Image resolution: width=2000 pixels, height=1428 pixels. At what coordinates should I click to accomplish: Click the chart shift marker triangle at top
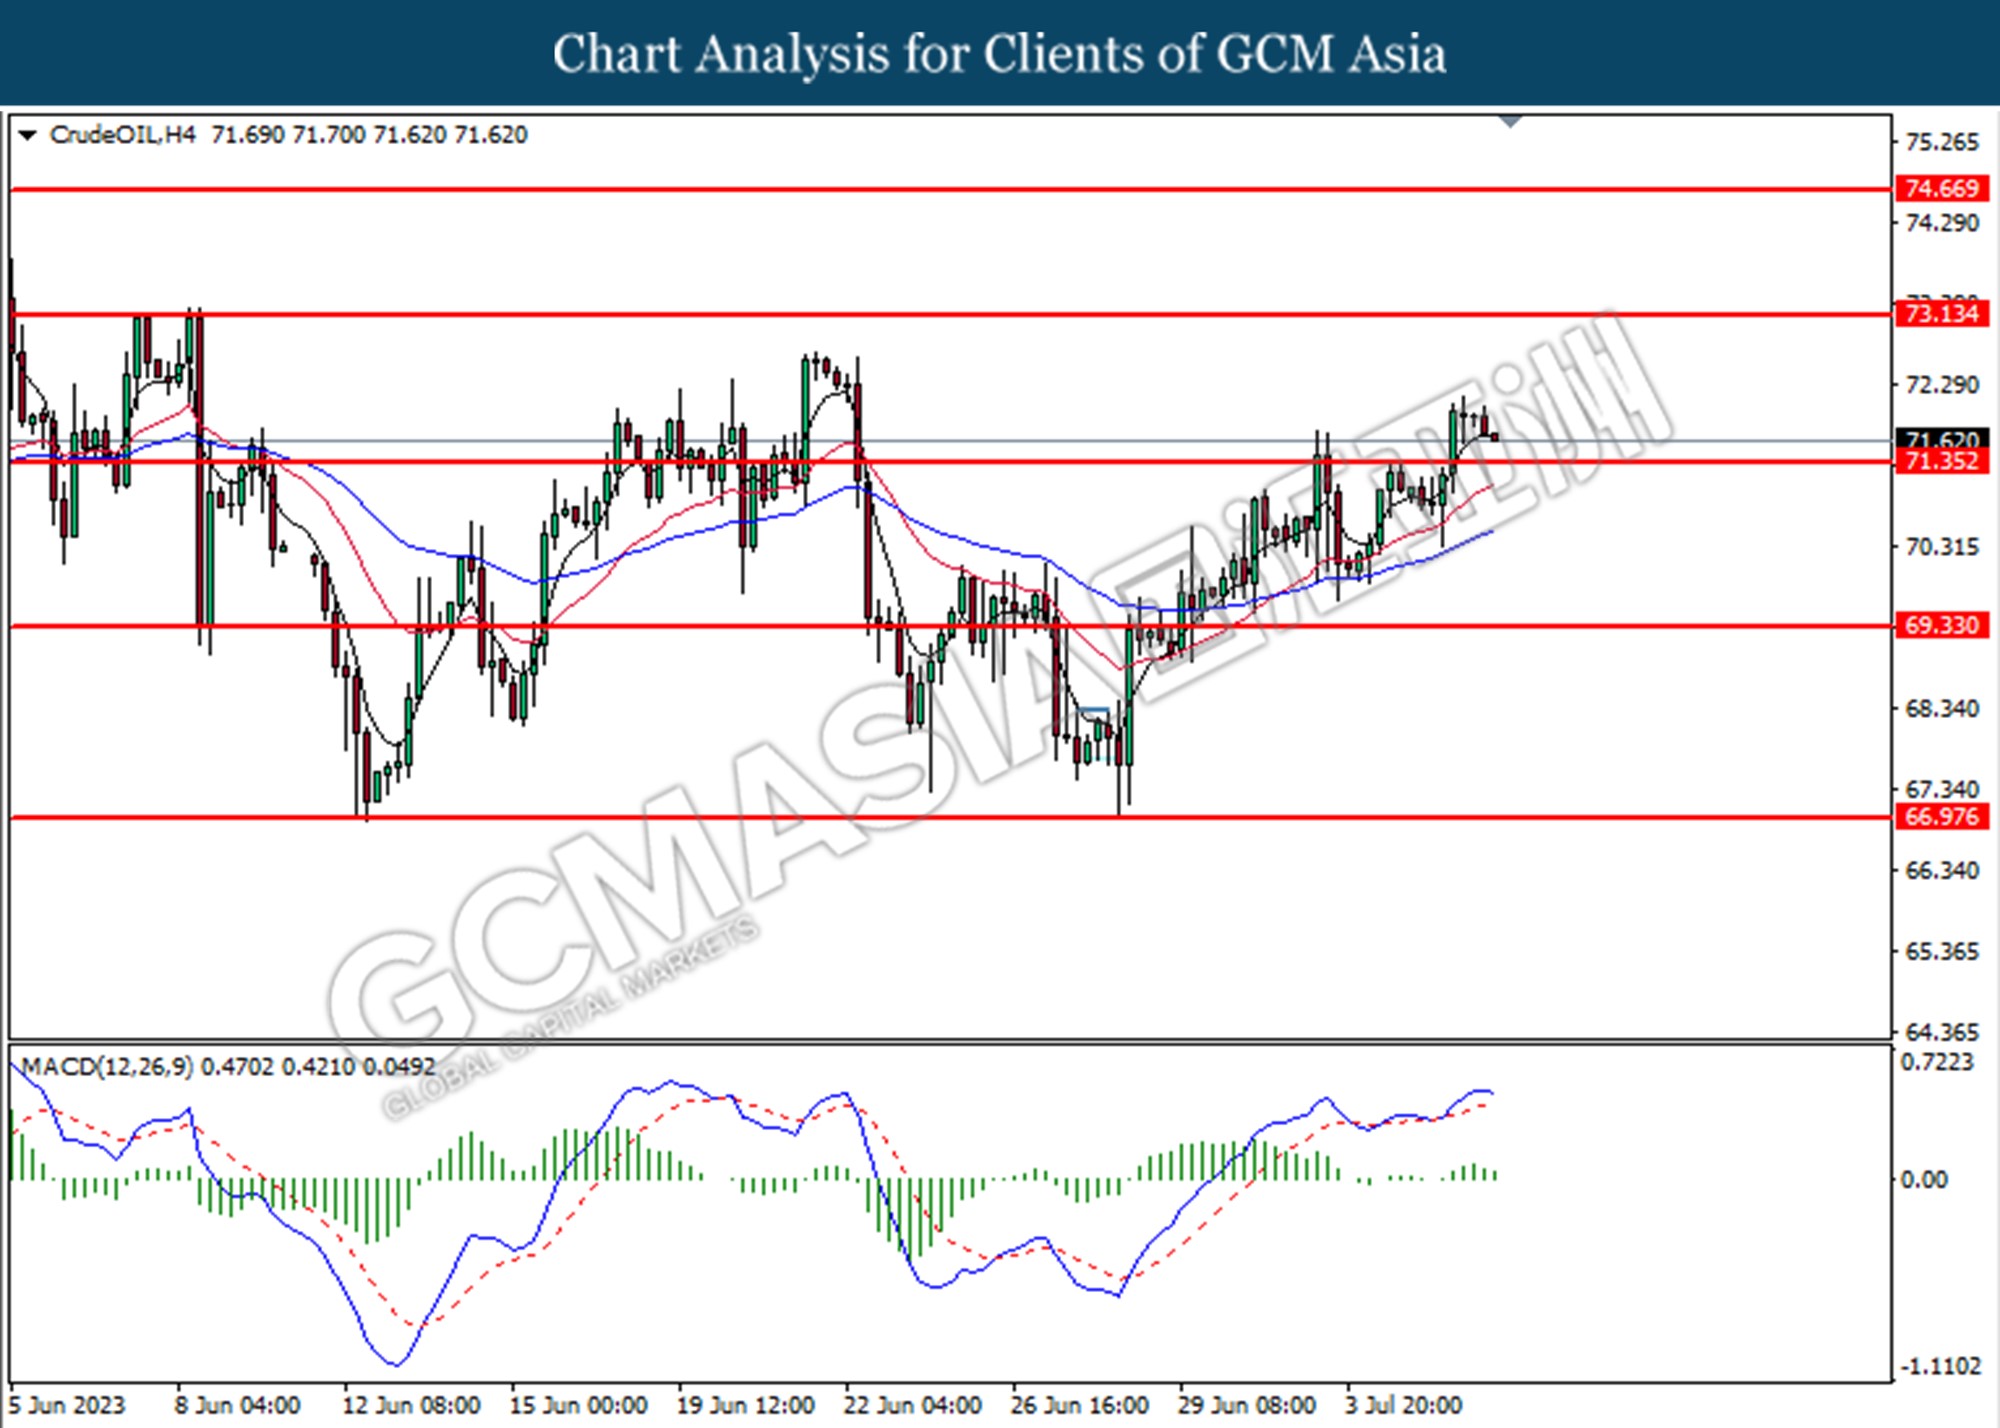[x=1510, y=121]
